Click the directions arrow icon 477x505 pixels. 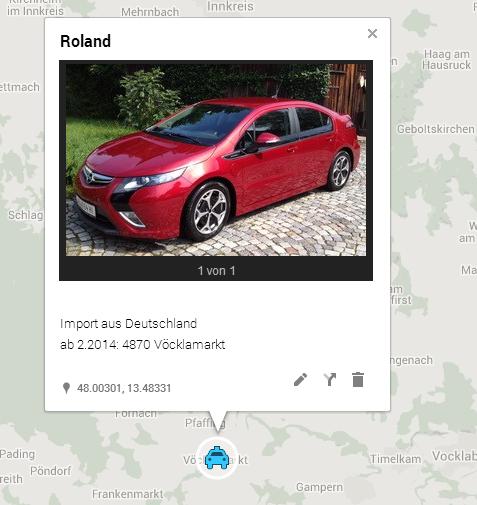coord(330,380)
